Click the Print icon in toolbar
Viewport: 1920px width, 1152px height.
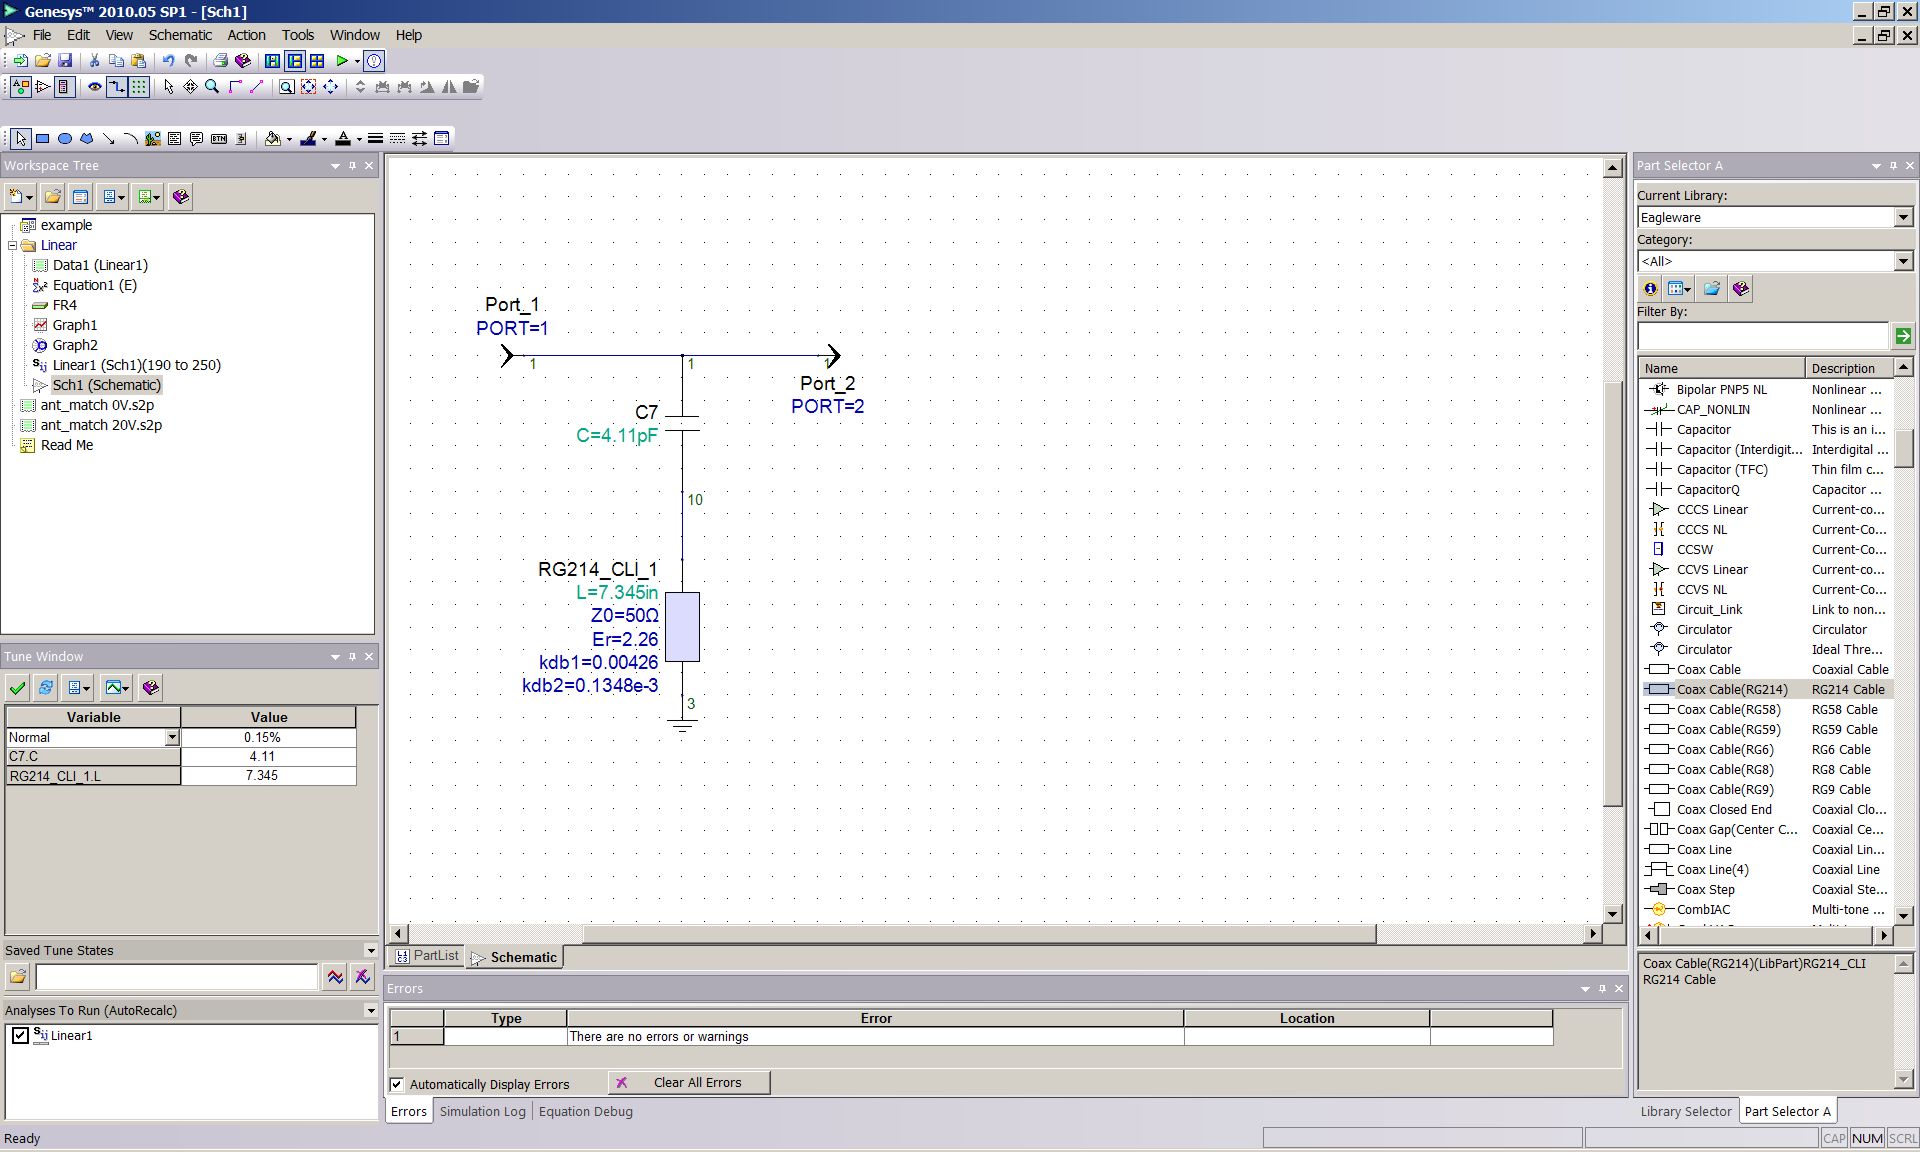[x=220, y=61]
